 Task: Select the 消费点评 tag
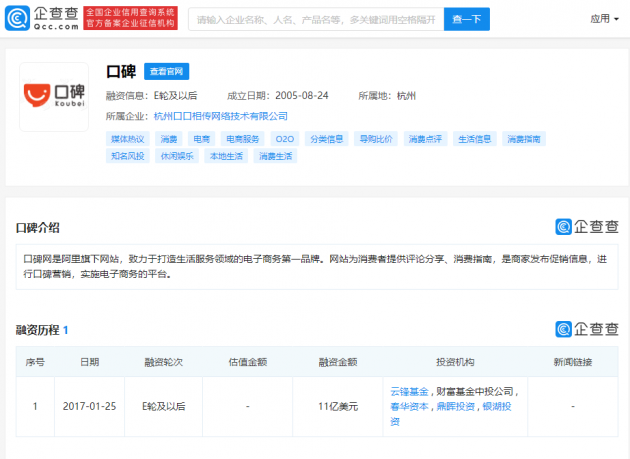point(425,139)
